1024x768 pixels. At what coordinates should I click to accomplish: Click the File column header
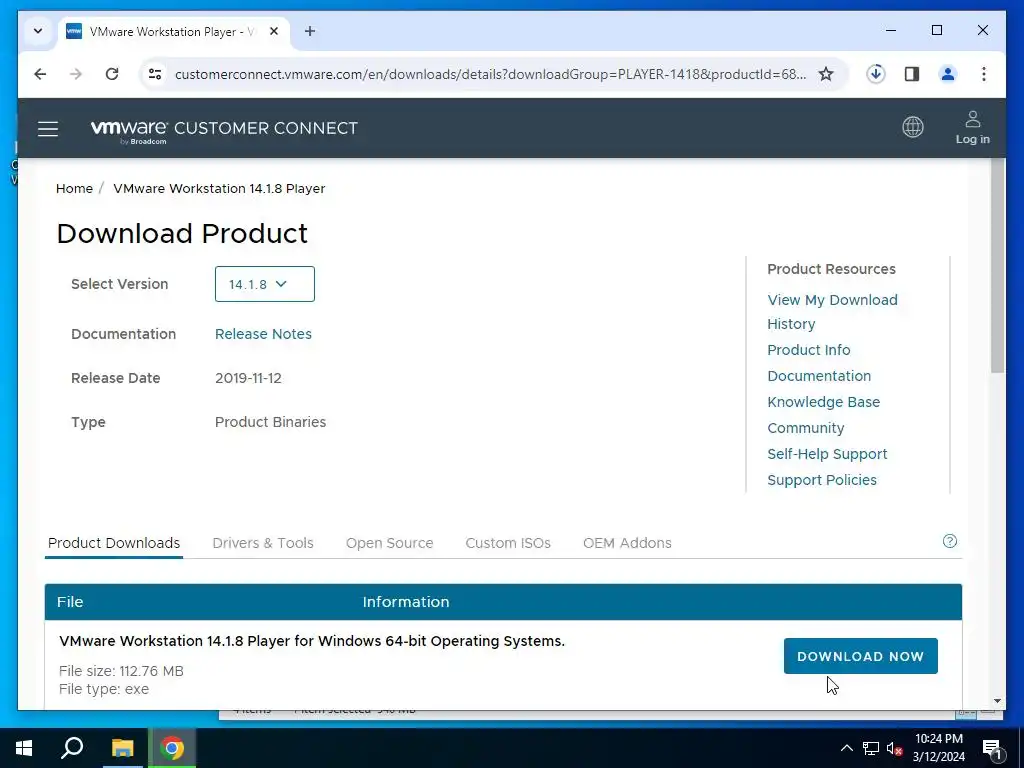point(70,601)
